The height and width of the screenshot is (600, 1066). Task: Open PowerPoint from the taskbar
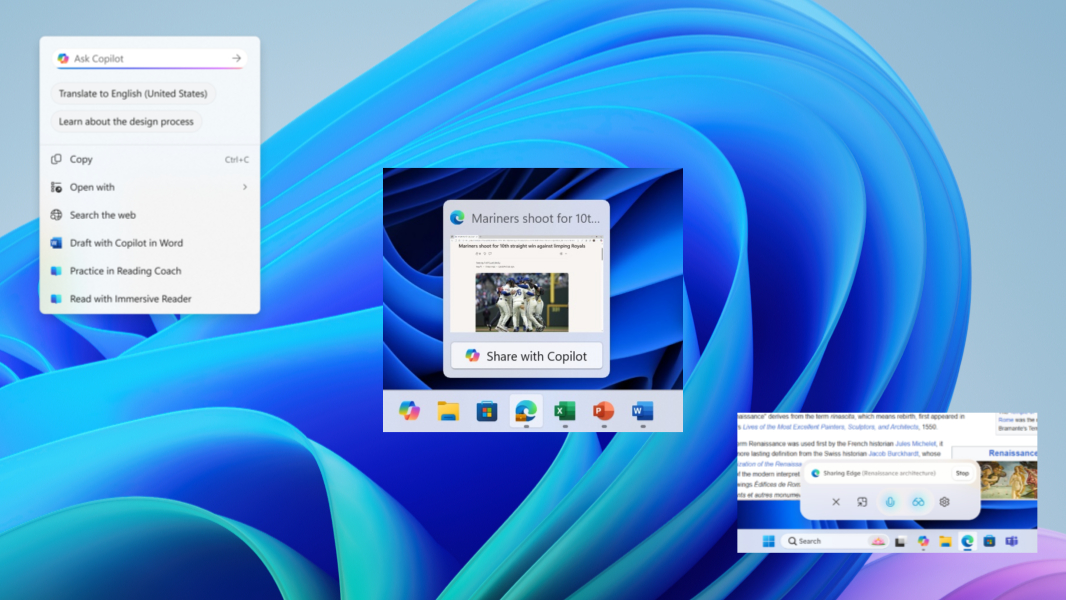[x=603, y=412]
